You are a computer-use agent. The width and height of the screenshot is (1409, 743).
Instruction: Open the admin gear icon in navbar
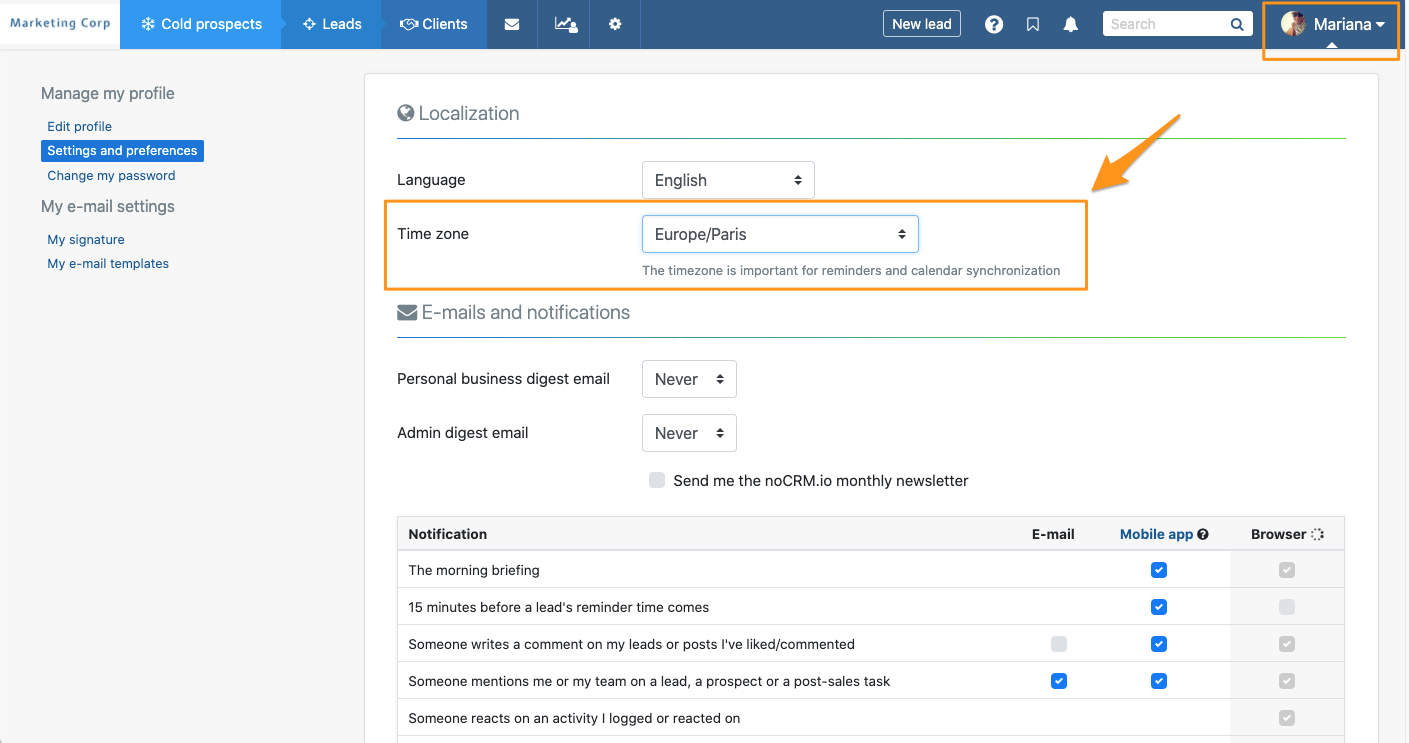(x=615, y=24)
